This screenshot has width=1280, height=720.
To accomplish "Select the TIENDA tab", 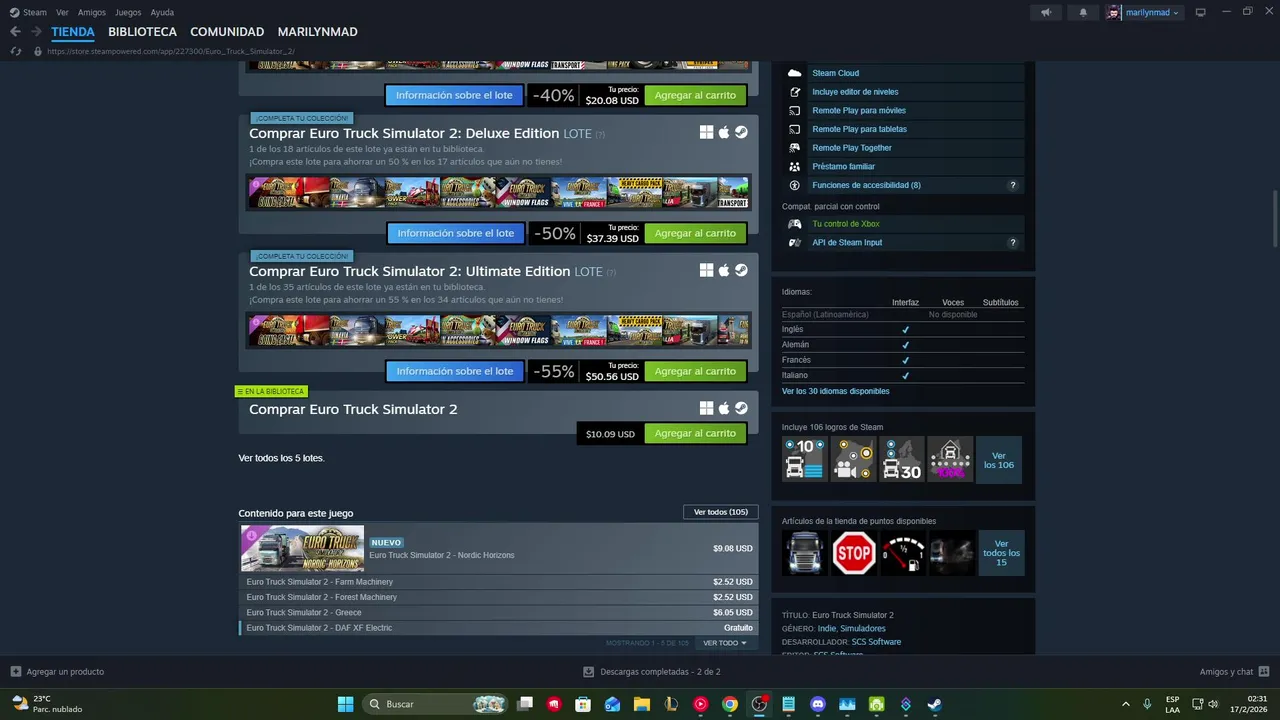I will coord(73,32).
